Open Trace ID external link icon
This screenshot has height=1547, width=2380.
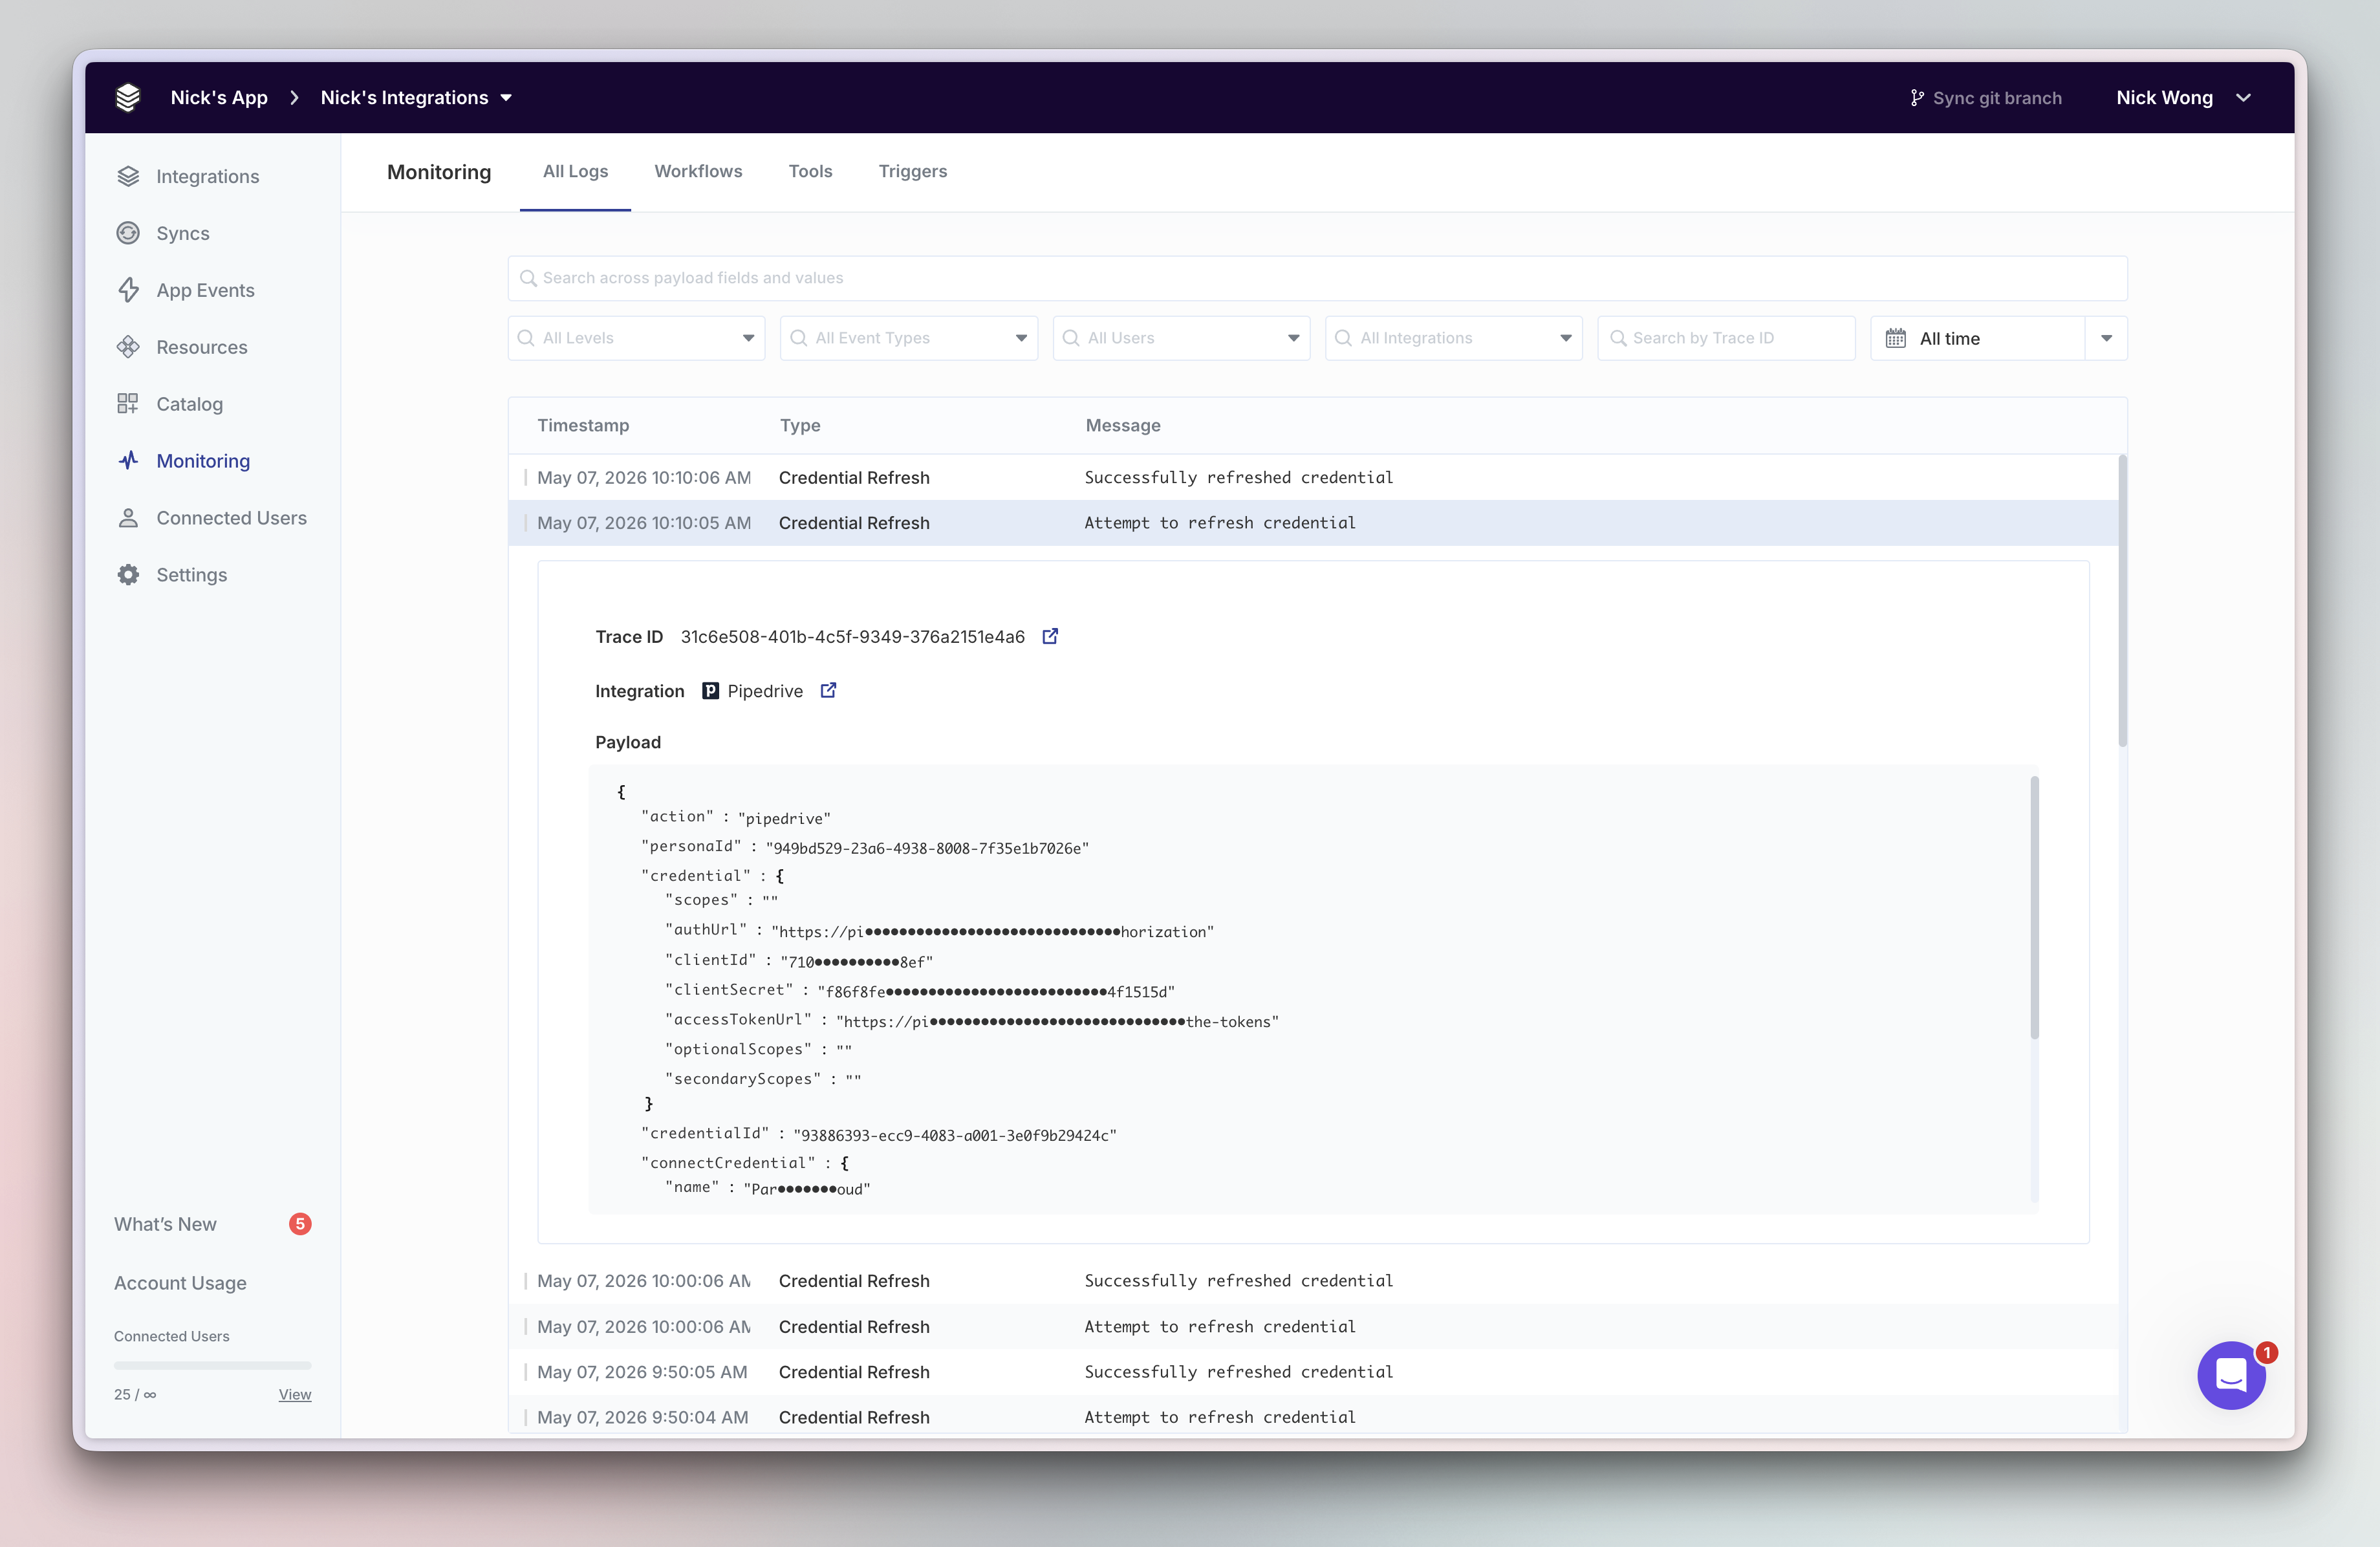1050,636
